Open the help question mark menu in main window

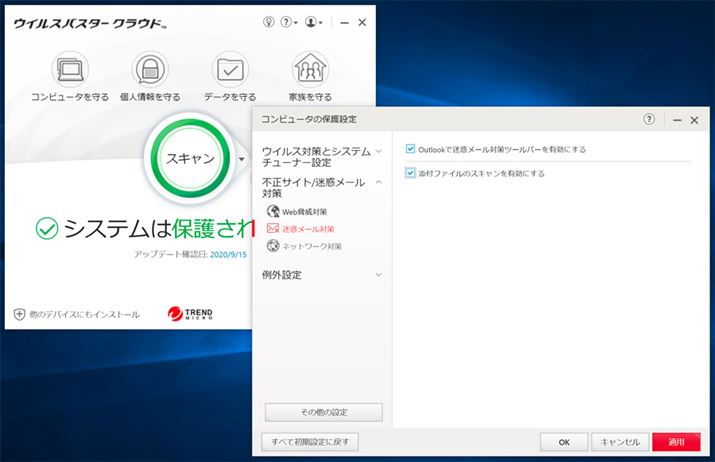pyautogui.click(x=288, y=22)
